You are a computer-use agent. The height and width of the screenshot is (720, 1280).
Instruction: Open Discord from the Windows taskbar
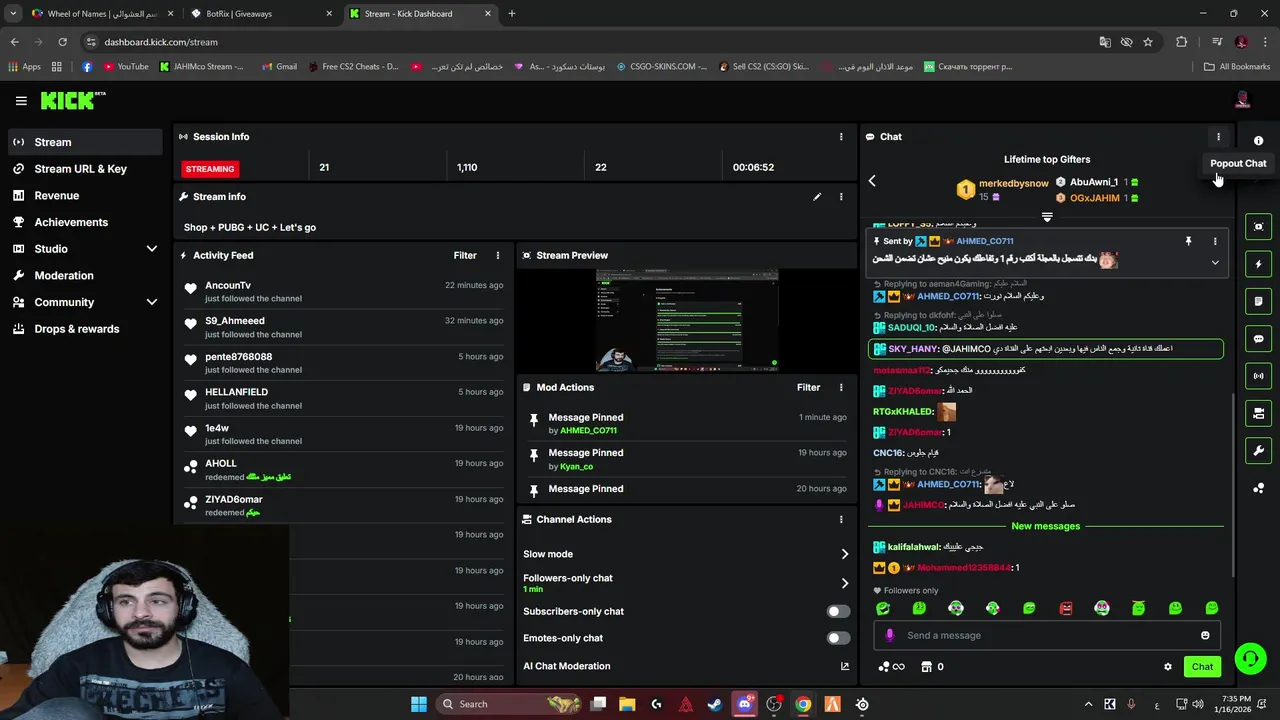point(744,704)
